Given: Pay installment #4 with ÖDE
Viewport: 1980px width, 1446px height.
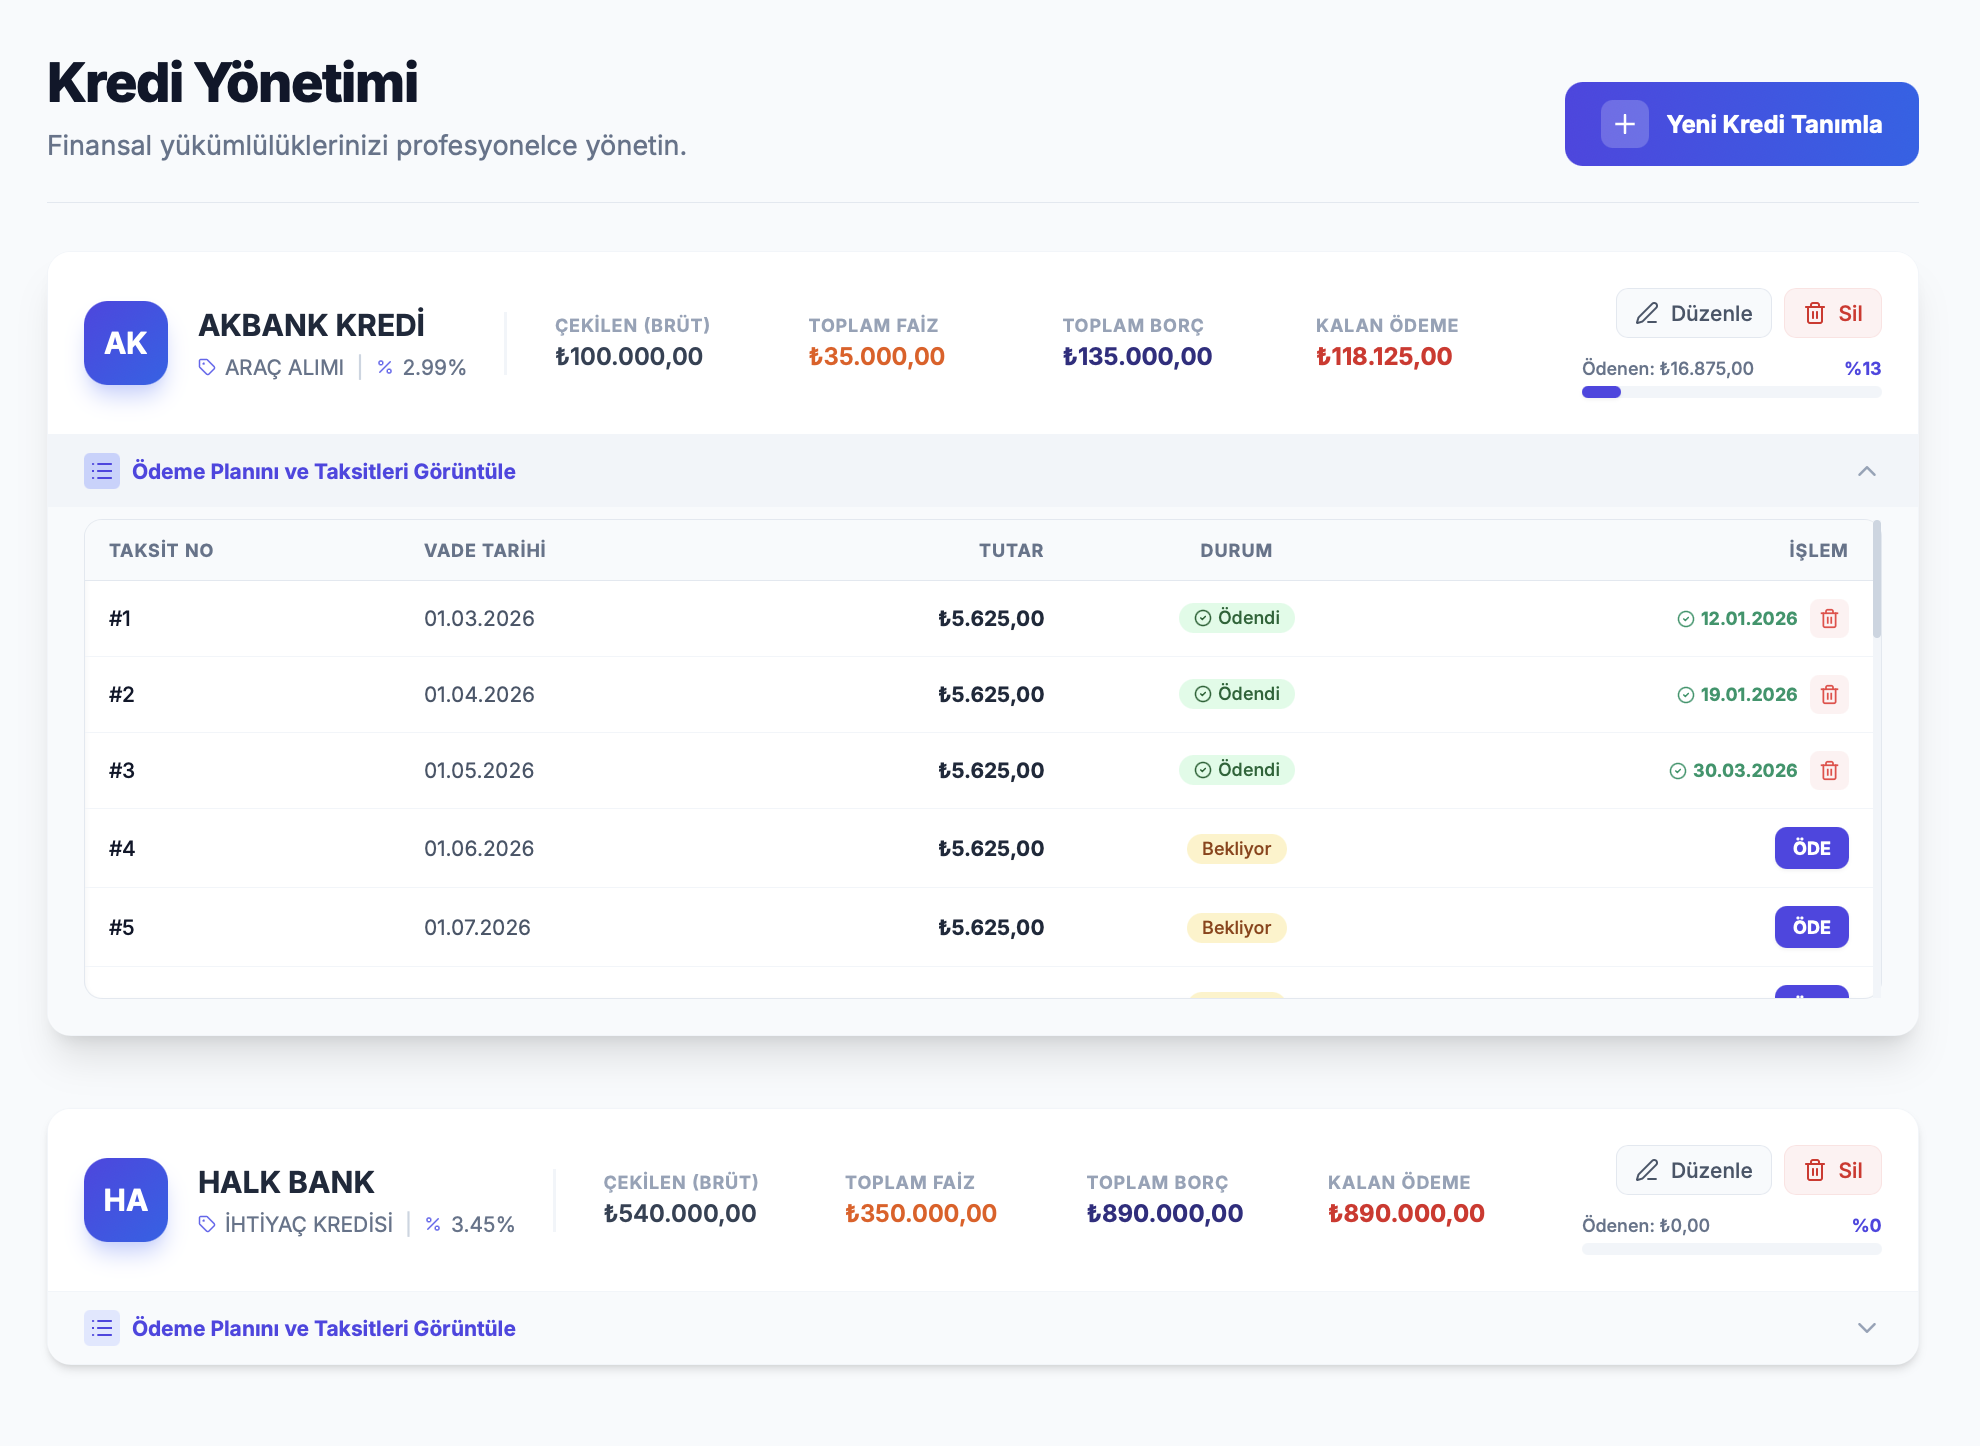Looking at the screenshot, I should (1811, 848).
